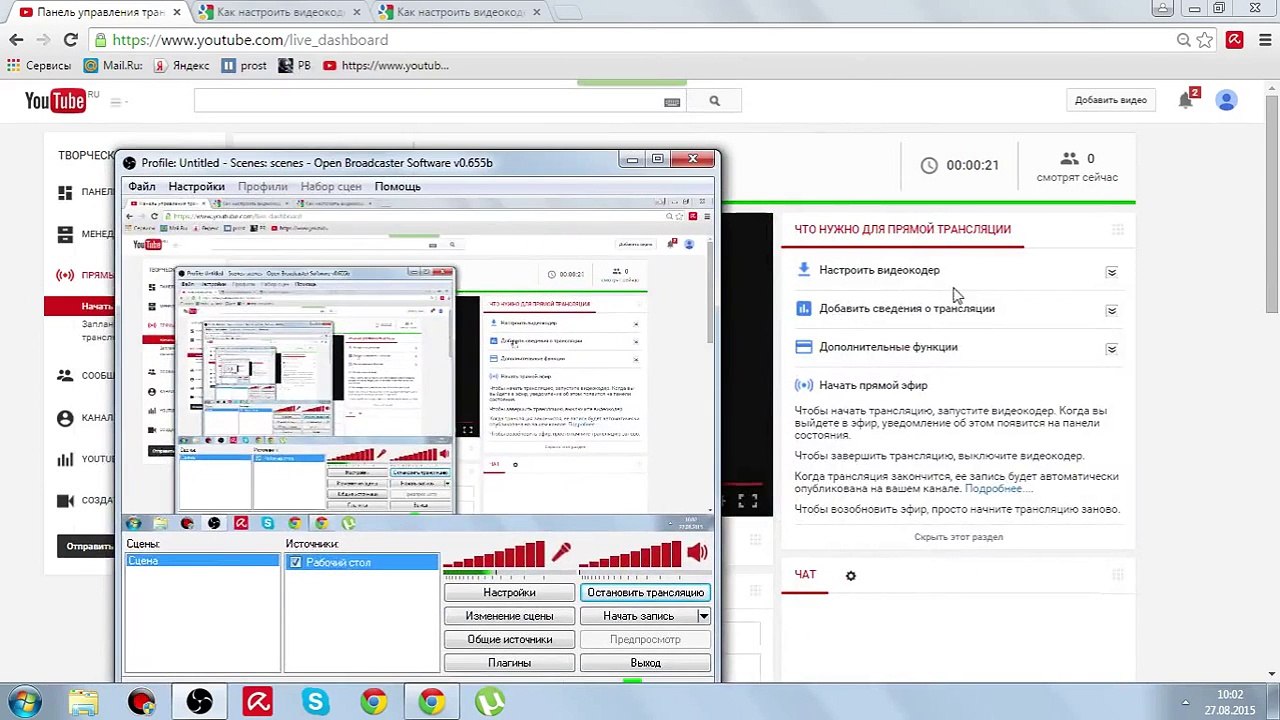The width and height of the screenshot is (1280, 720).
Task: Expand Настроить видеокодер section
Action: 1111,272
